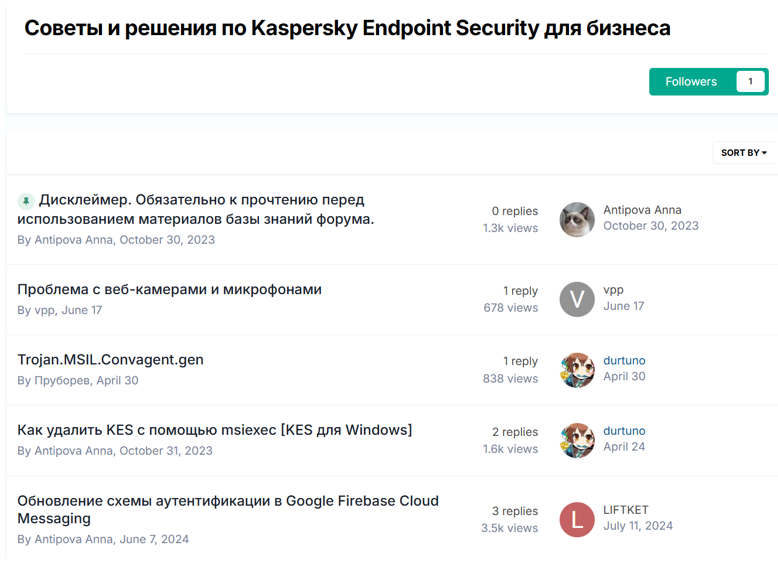
Task: Click the Followers button
Action: pyautogui.click(x=691, y=82)
